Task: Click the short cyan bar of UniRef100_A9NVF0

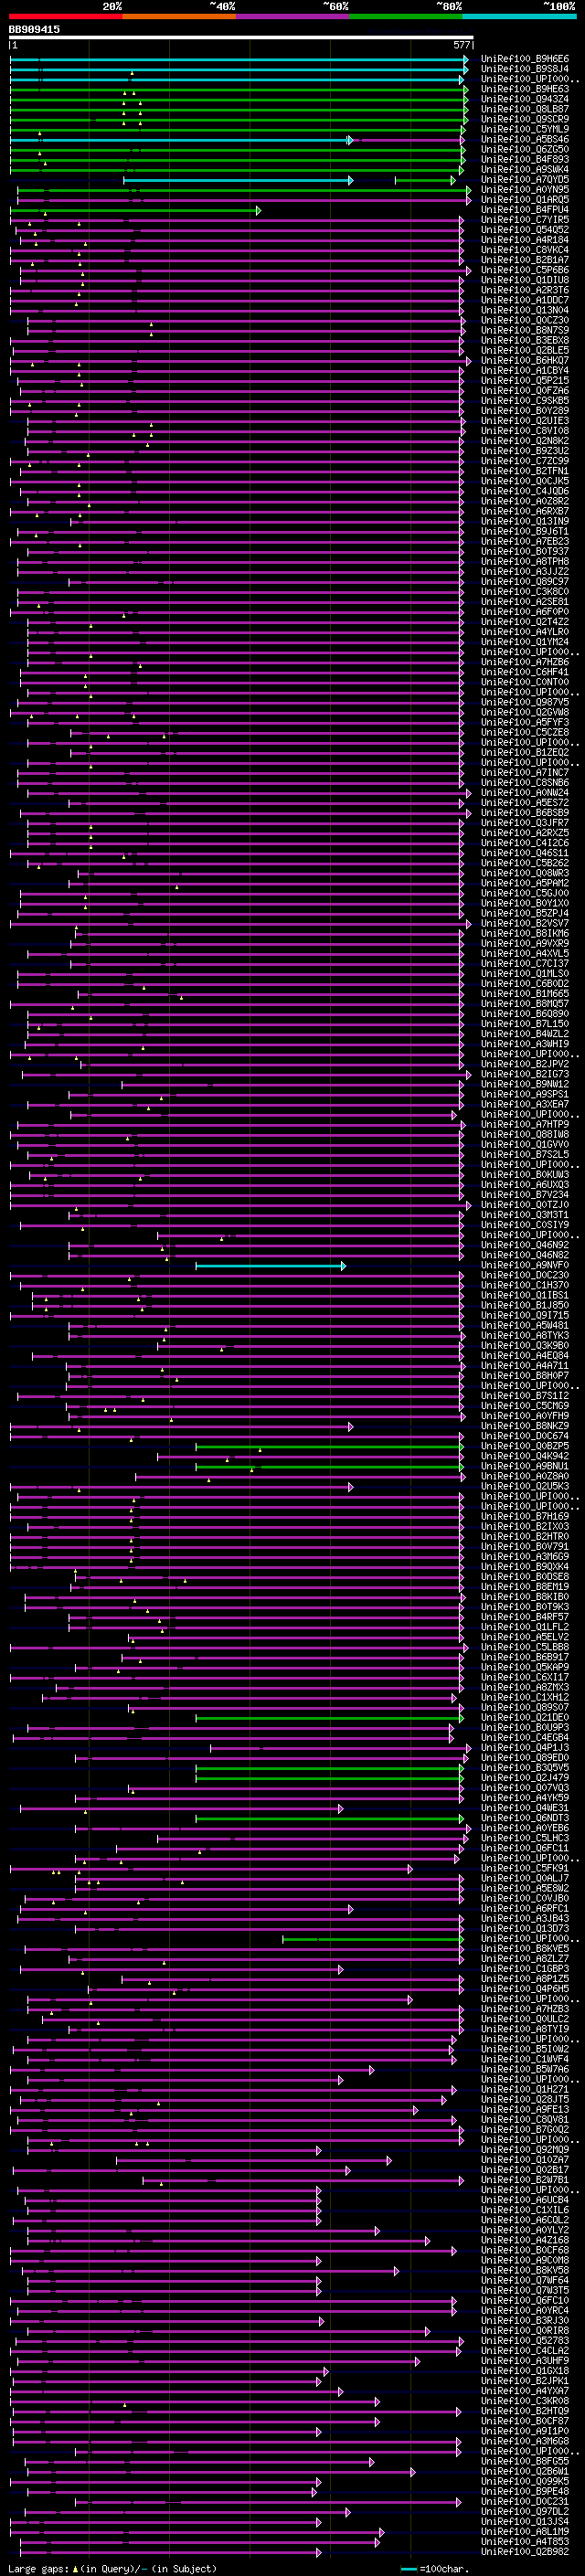Action: (270, 1266)
